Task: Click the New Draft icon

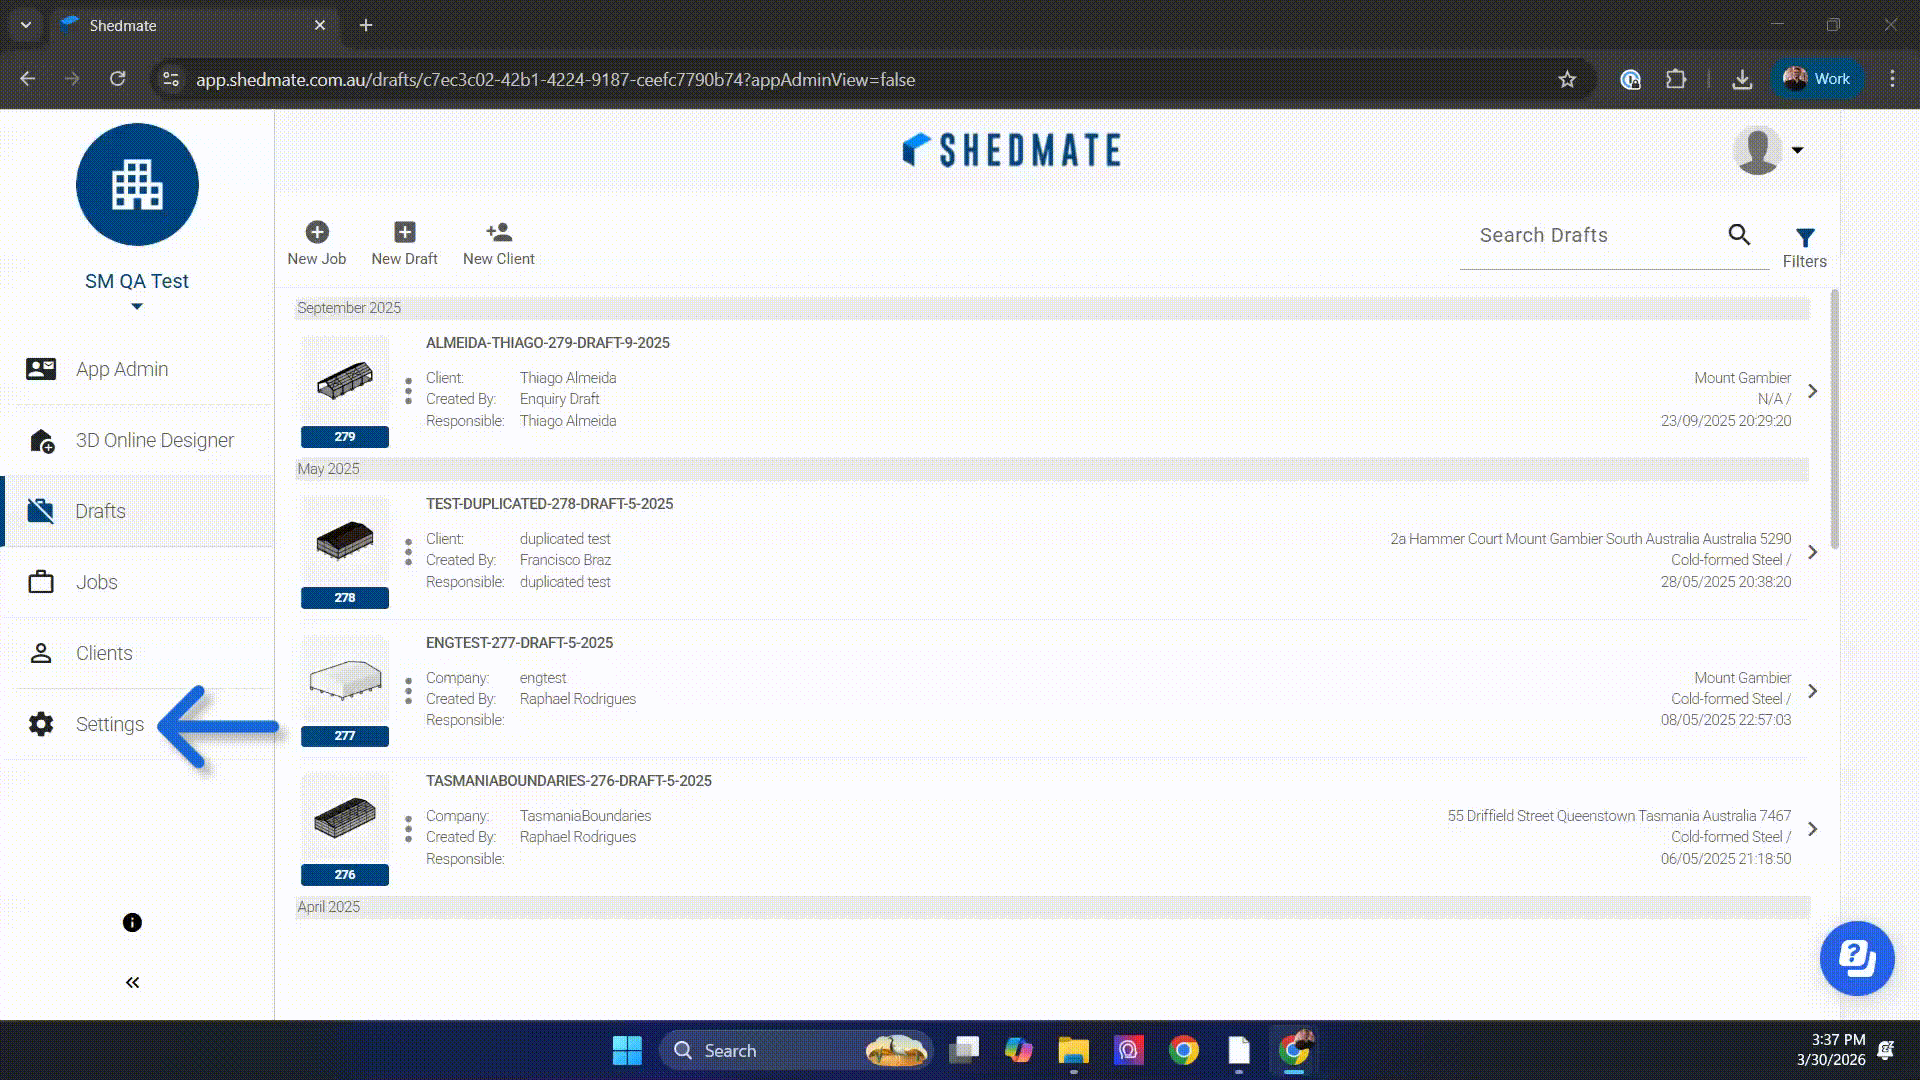Action: click(404, 232)
